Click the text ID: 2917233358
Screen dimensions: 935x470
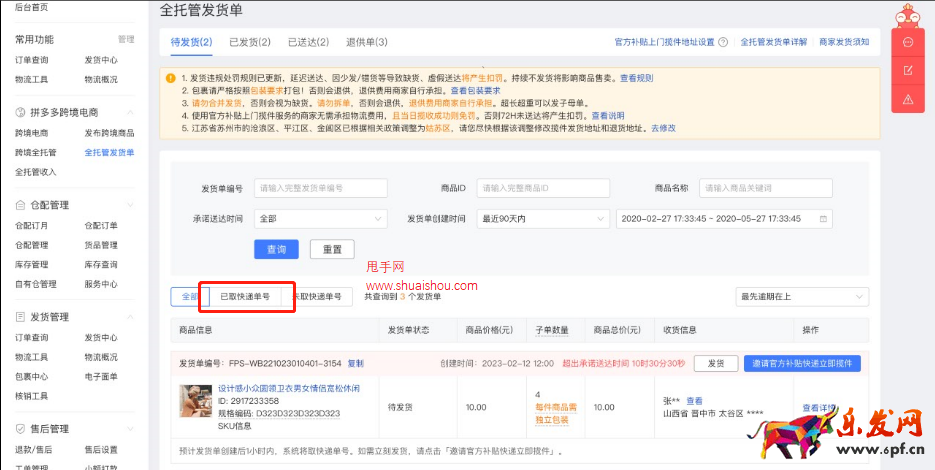[249, 401]
